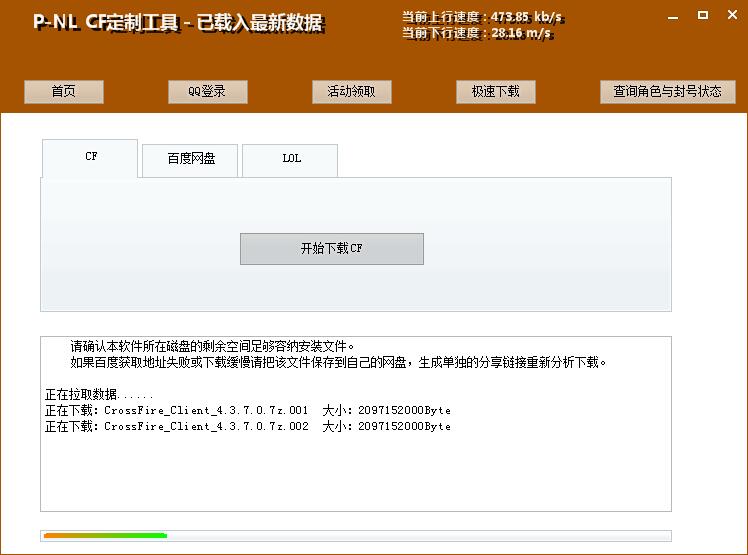Click the download progress bar
Viewport: 748px width, 555px height.
coord(356,535)
